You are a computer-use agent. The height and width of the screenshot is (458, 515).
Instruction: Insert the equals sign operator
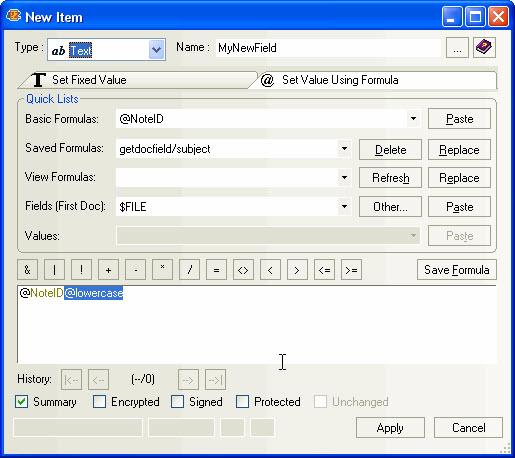(x=216, y=270)
